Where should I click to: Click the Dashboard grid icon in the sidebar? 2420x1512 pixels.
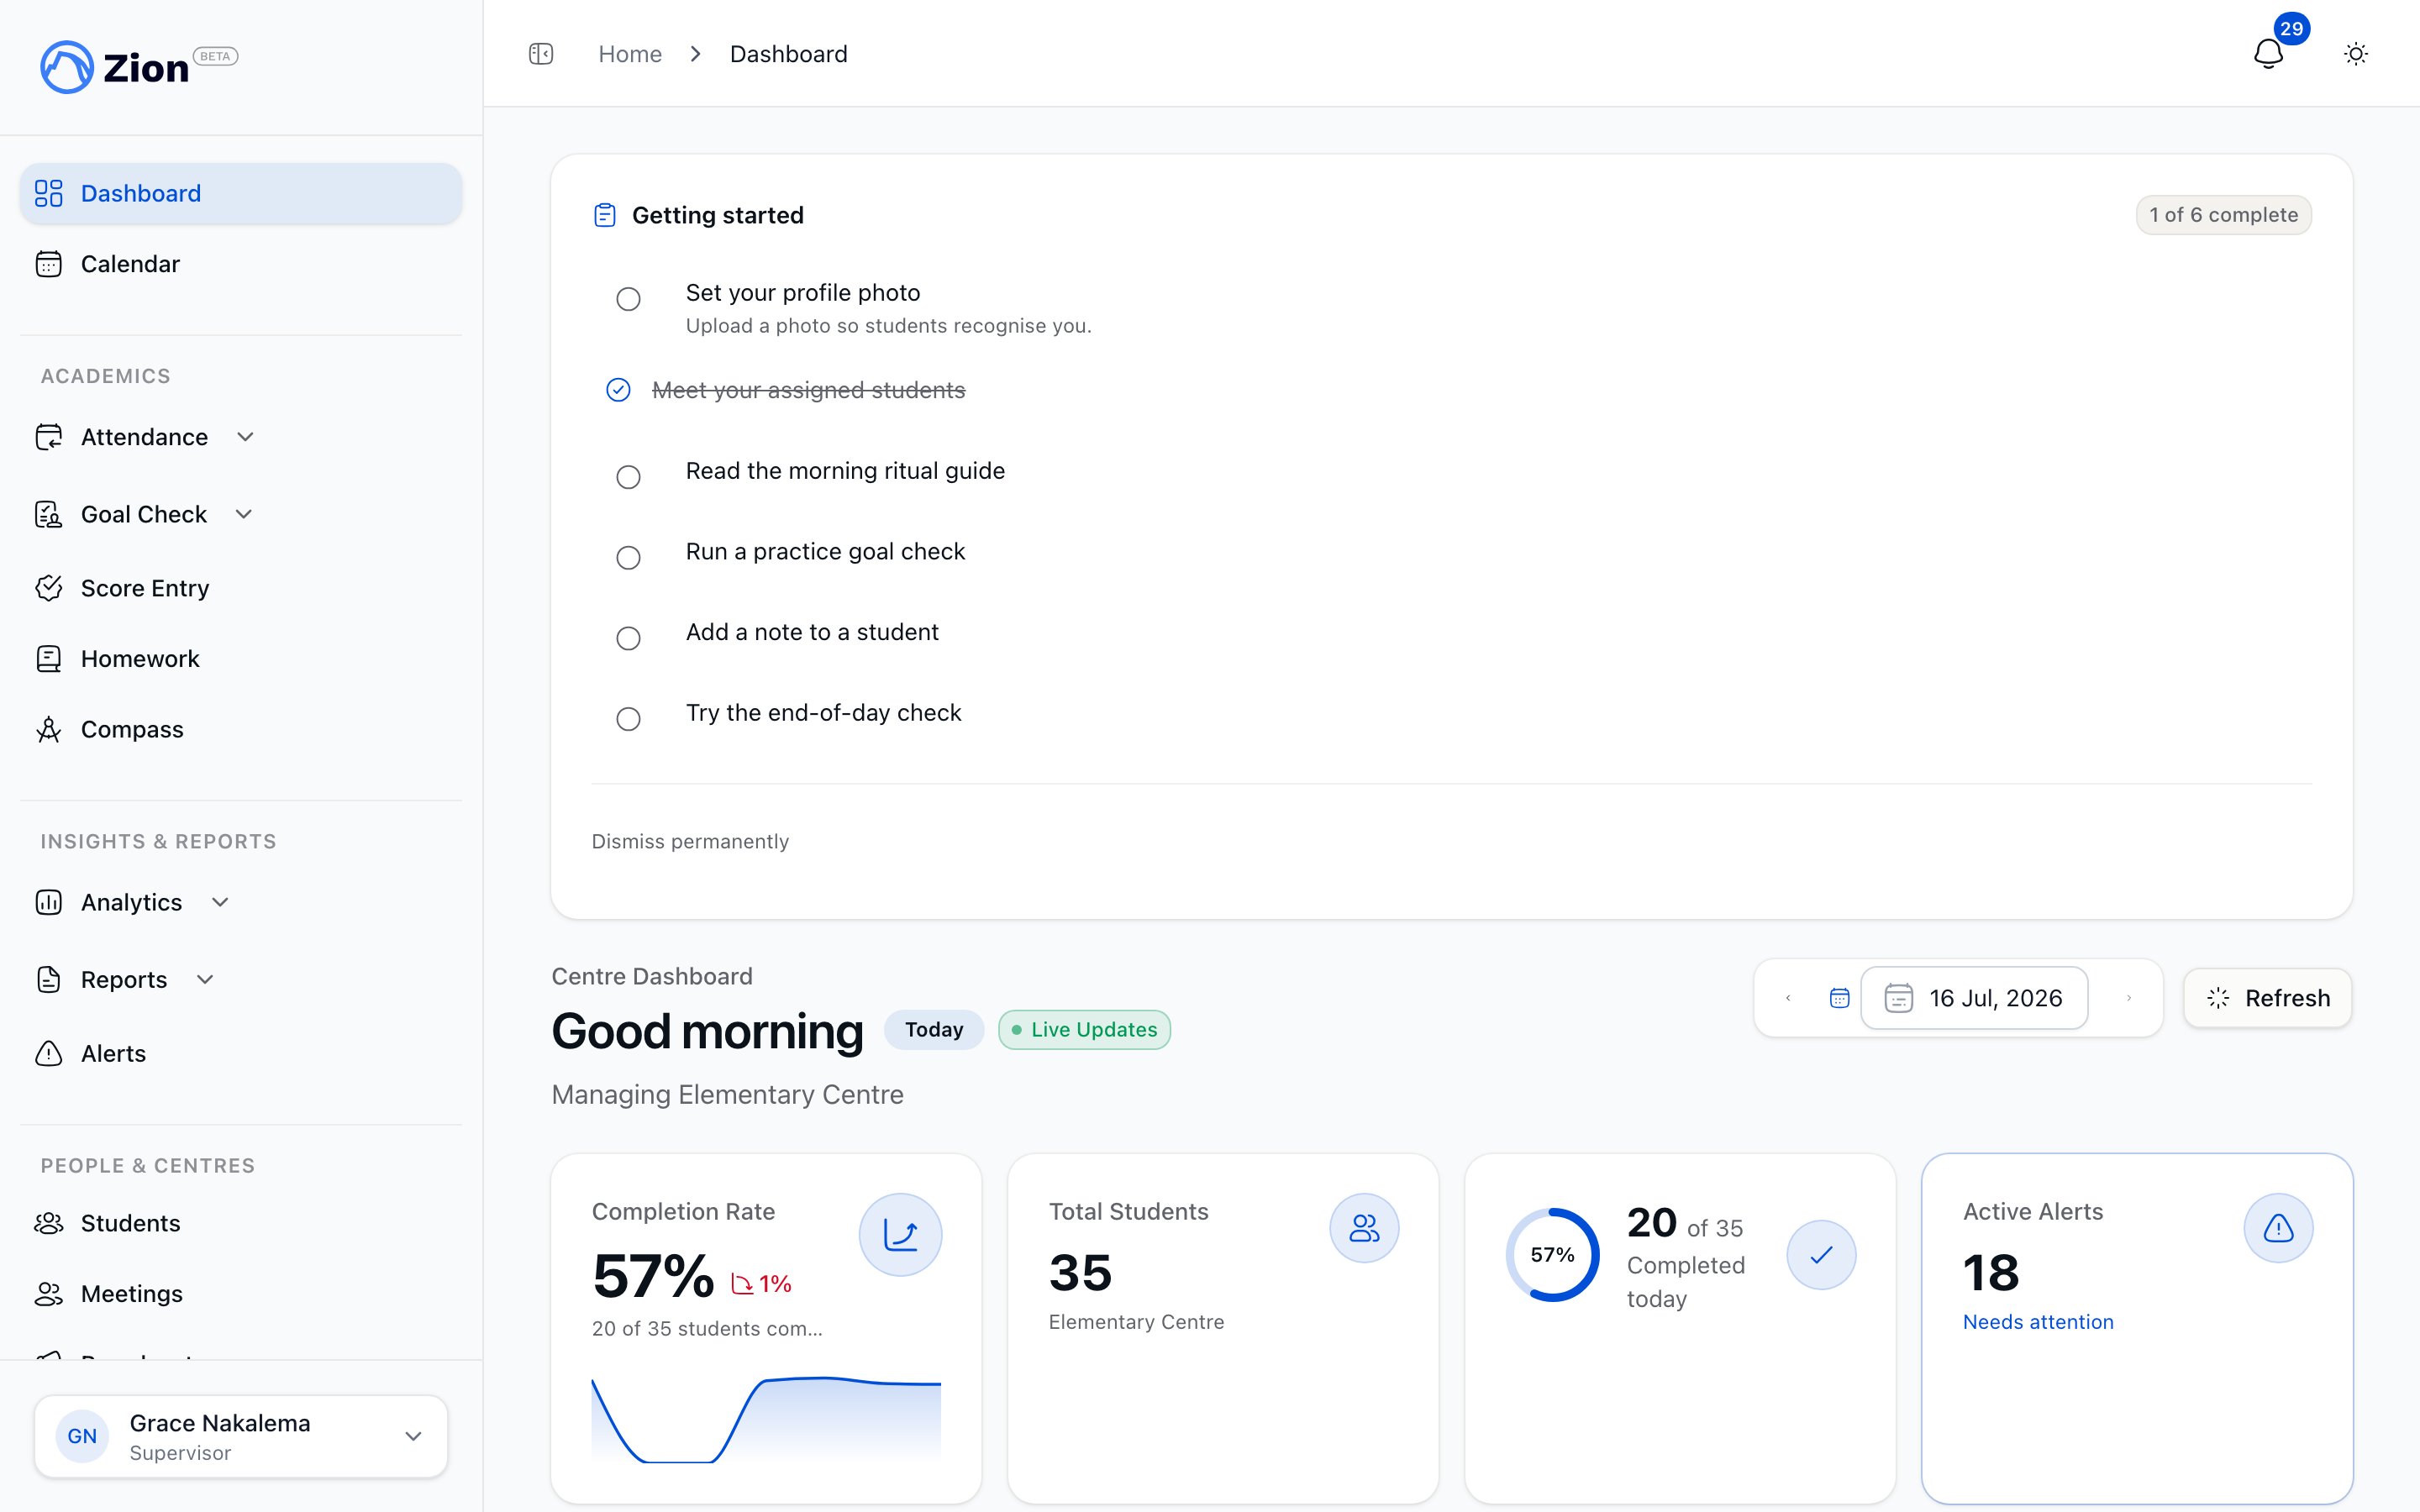pyautogui.click(x=49, y=193)
